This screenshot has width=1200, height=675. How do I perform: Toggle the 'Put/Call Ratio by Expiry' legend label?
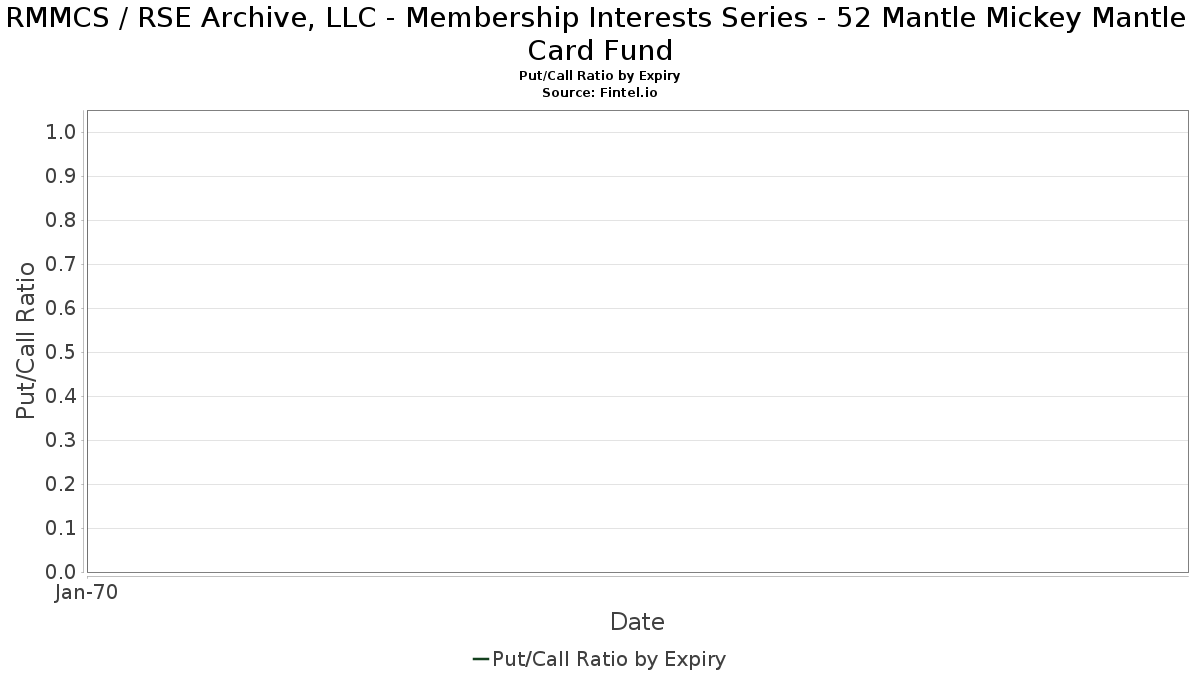click(609, 659)
